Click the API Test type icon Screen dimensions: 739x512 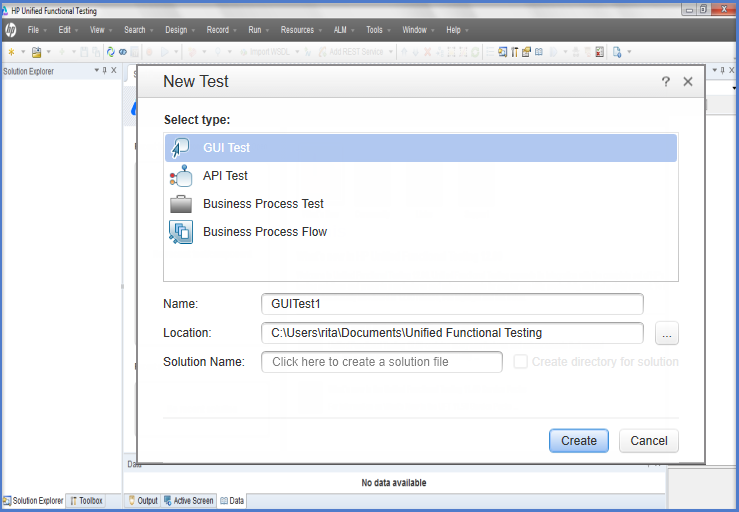point(181,176)
